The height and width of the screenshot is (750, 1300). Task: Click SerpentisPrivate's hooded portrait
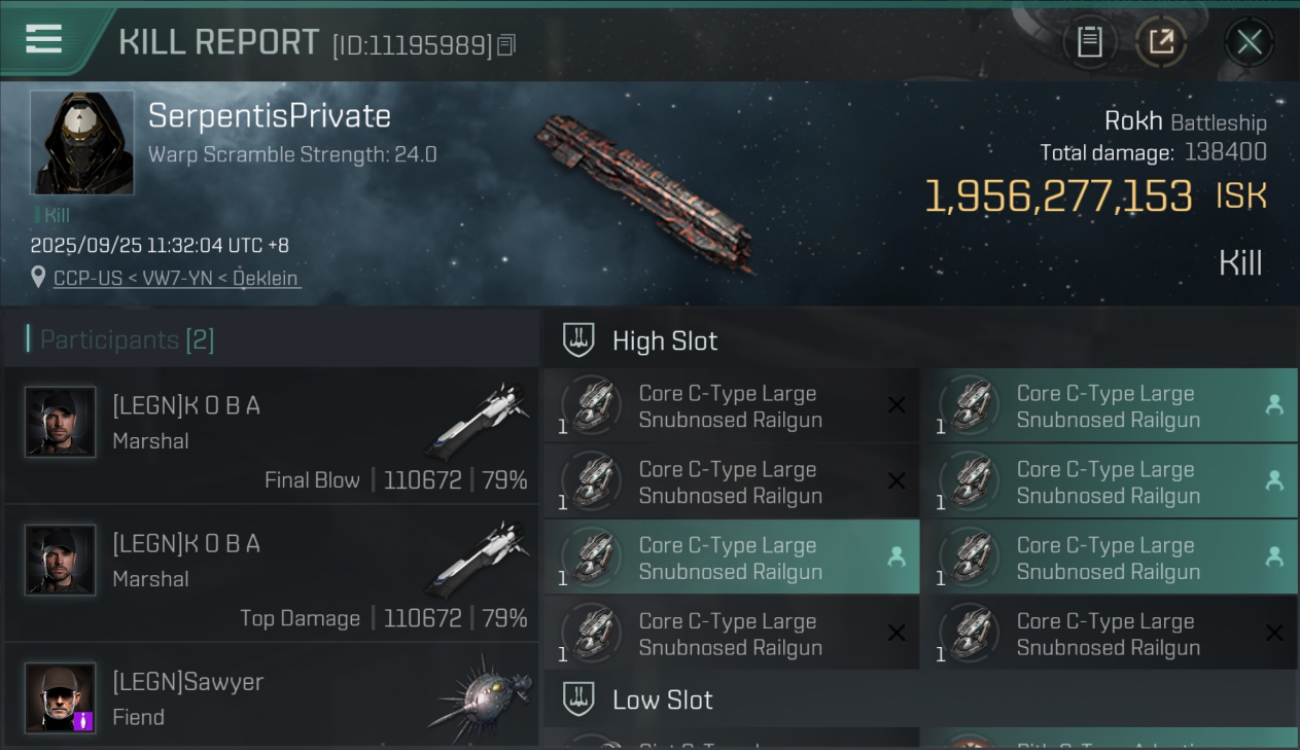(82, 143)
